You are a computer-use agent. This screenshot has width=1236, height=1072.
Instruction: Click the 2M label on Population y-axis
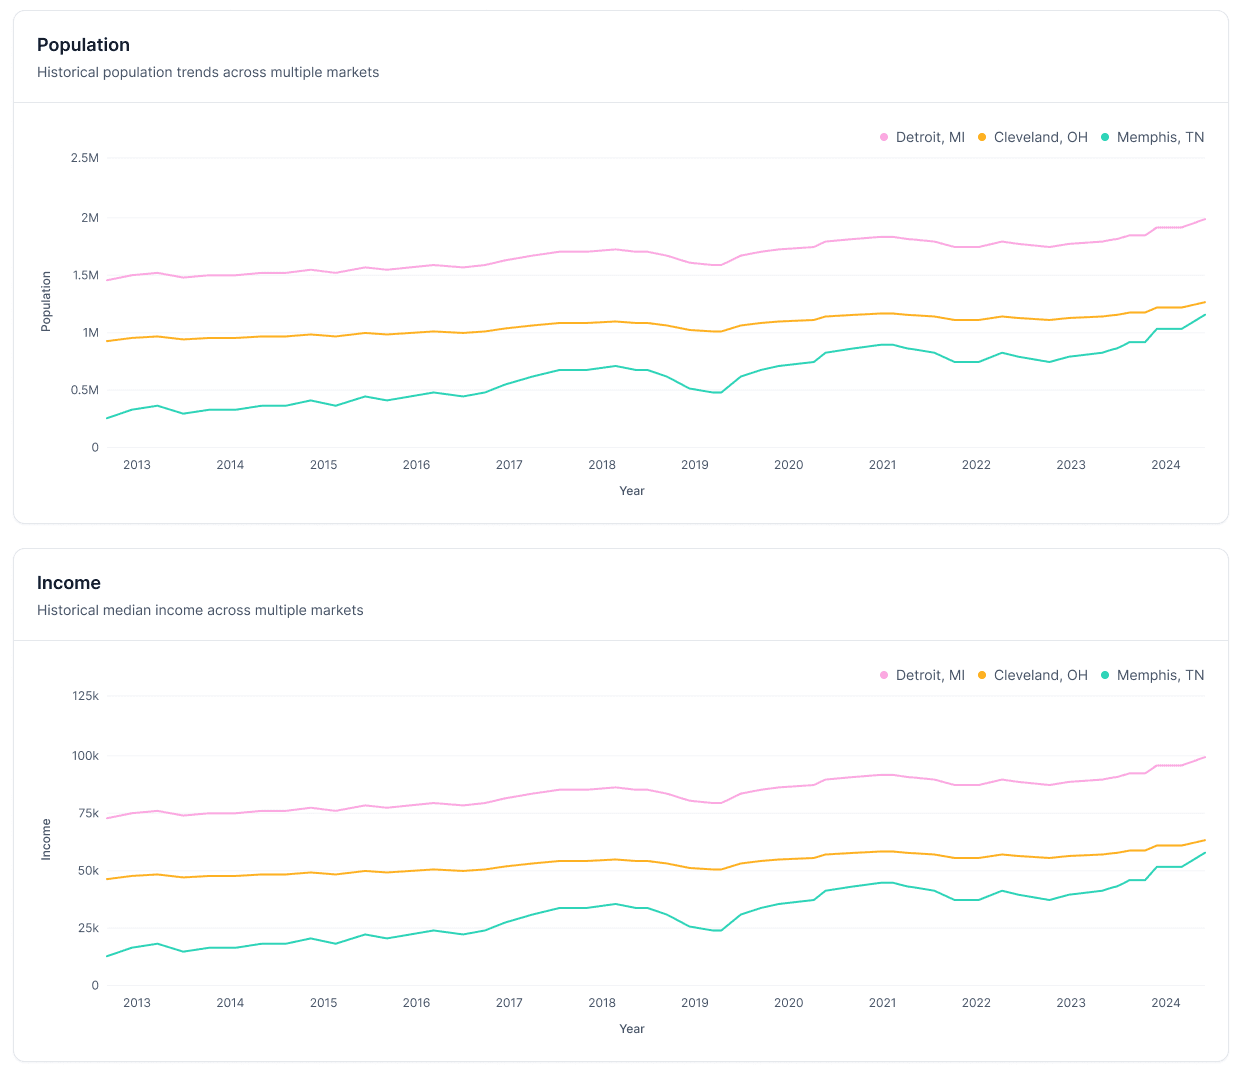pyautogui.click(x=90, y=218)
